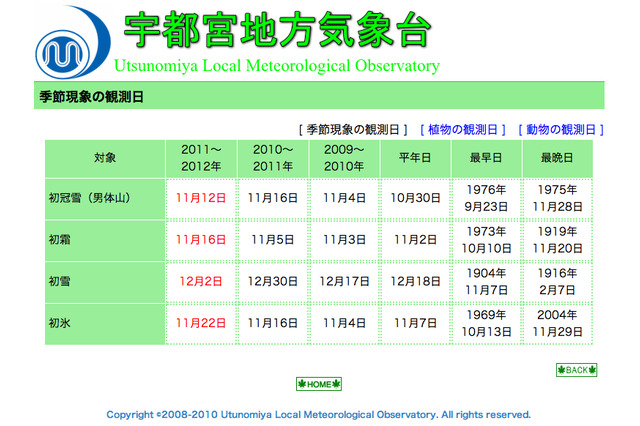Image resolution: width=640 pixels, height=426 pixels.
Task: Select the 最早日 column header
Action: (486, 158)
